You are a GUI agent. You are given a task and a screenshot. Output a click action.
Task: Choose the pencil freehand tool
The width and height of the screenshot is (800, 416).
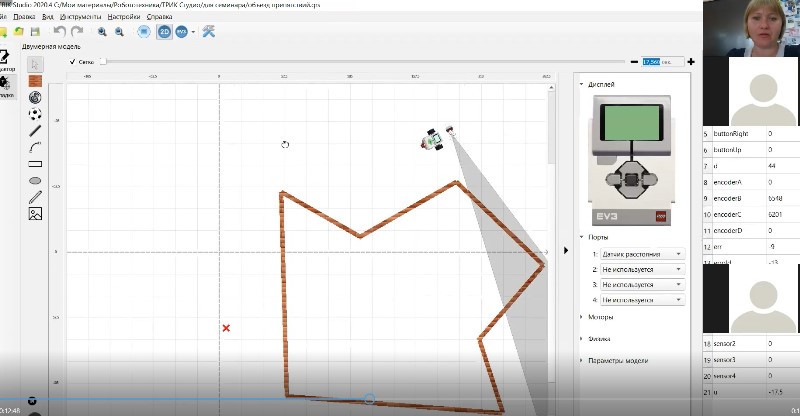[x=35, y=197]
